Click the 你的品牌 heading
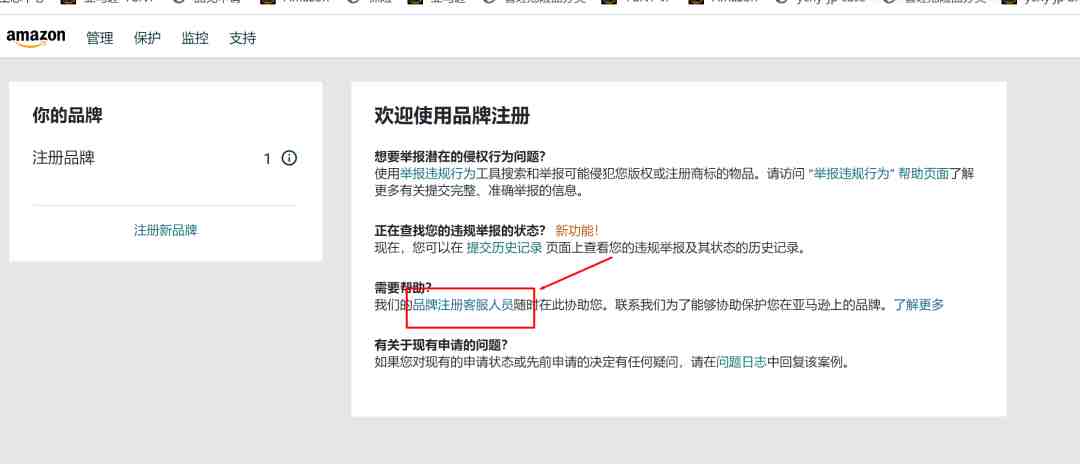The image size is (1080, 464). pos(68,116)
